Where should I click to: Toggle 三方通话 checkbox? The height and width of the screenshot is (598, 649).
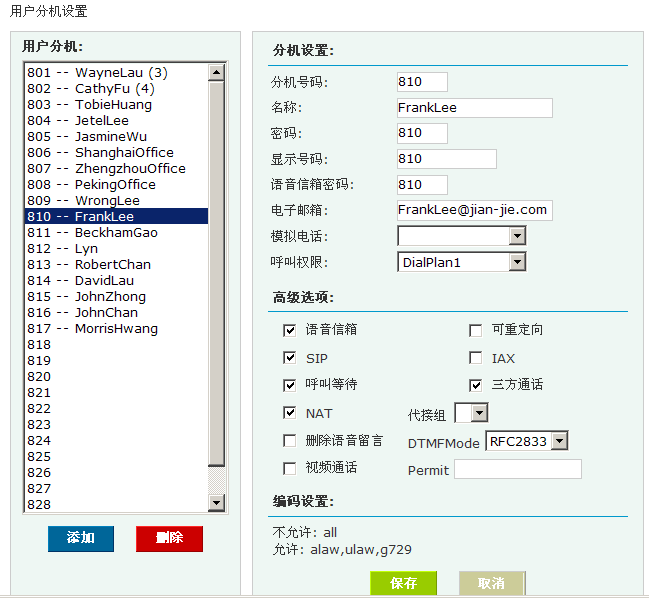point(476,385)
